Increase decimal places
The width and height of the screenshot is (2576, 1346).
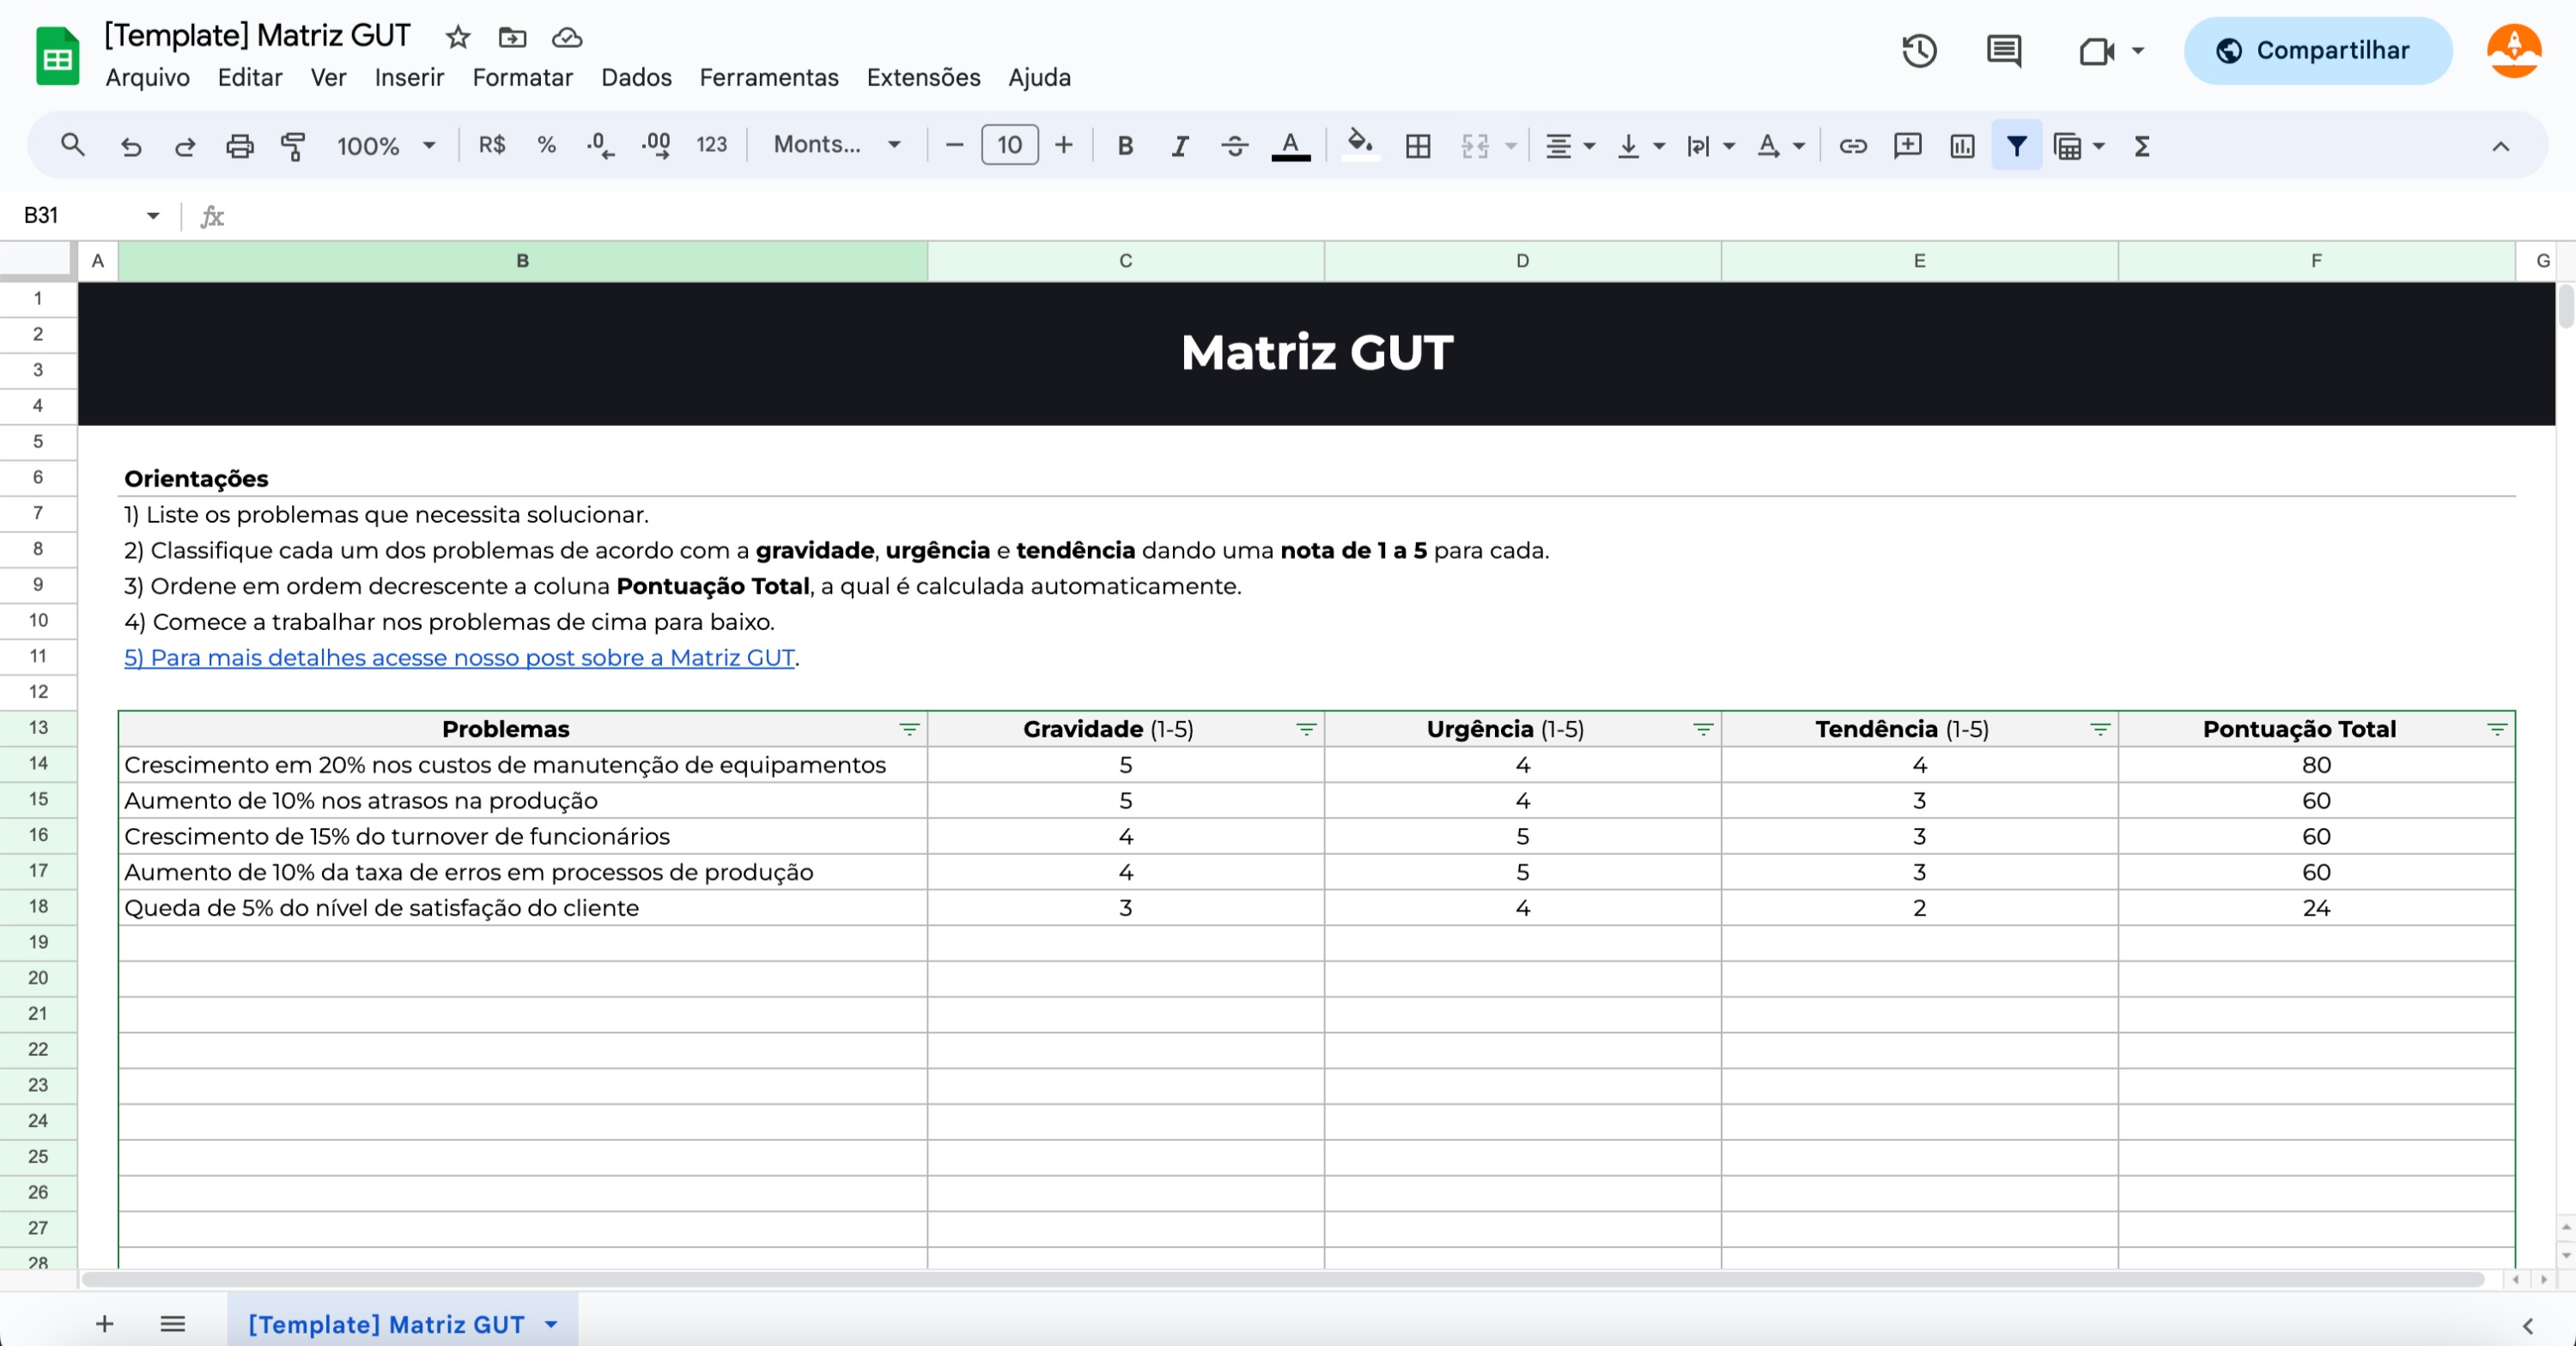point(656,146)
